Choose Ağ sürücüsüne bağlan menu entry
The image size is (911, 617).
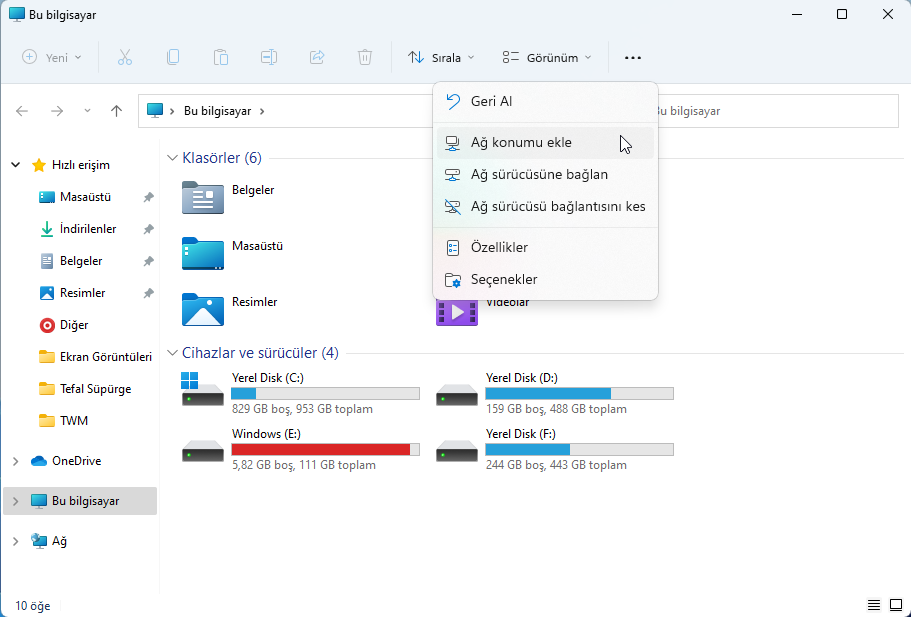pos(540,174)
